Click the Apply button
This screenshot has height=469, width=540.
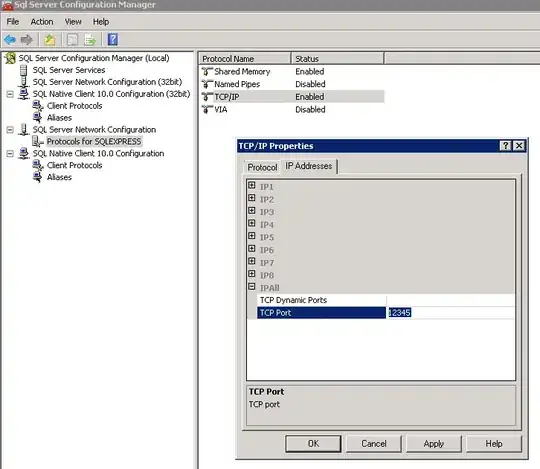pyautogui.click(x=434, y=444)
